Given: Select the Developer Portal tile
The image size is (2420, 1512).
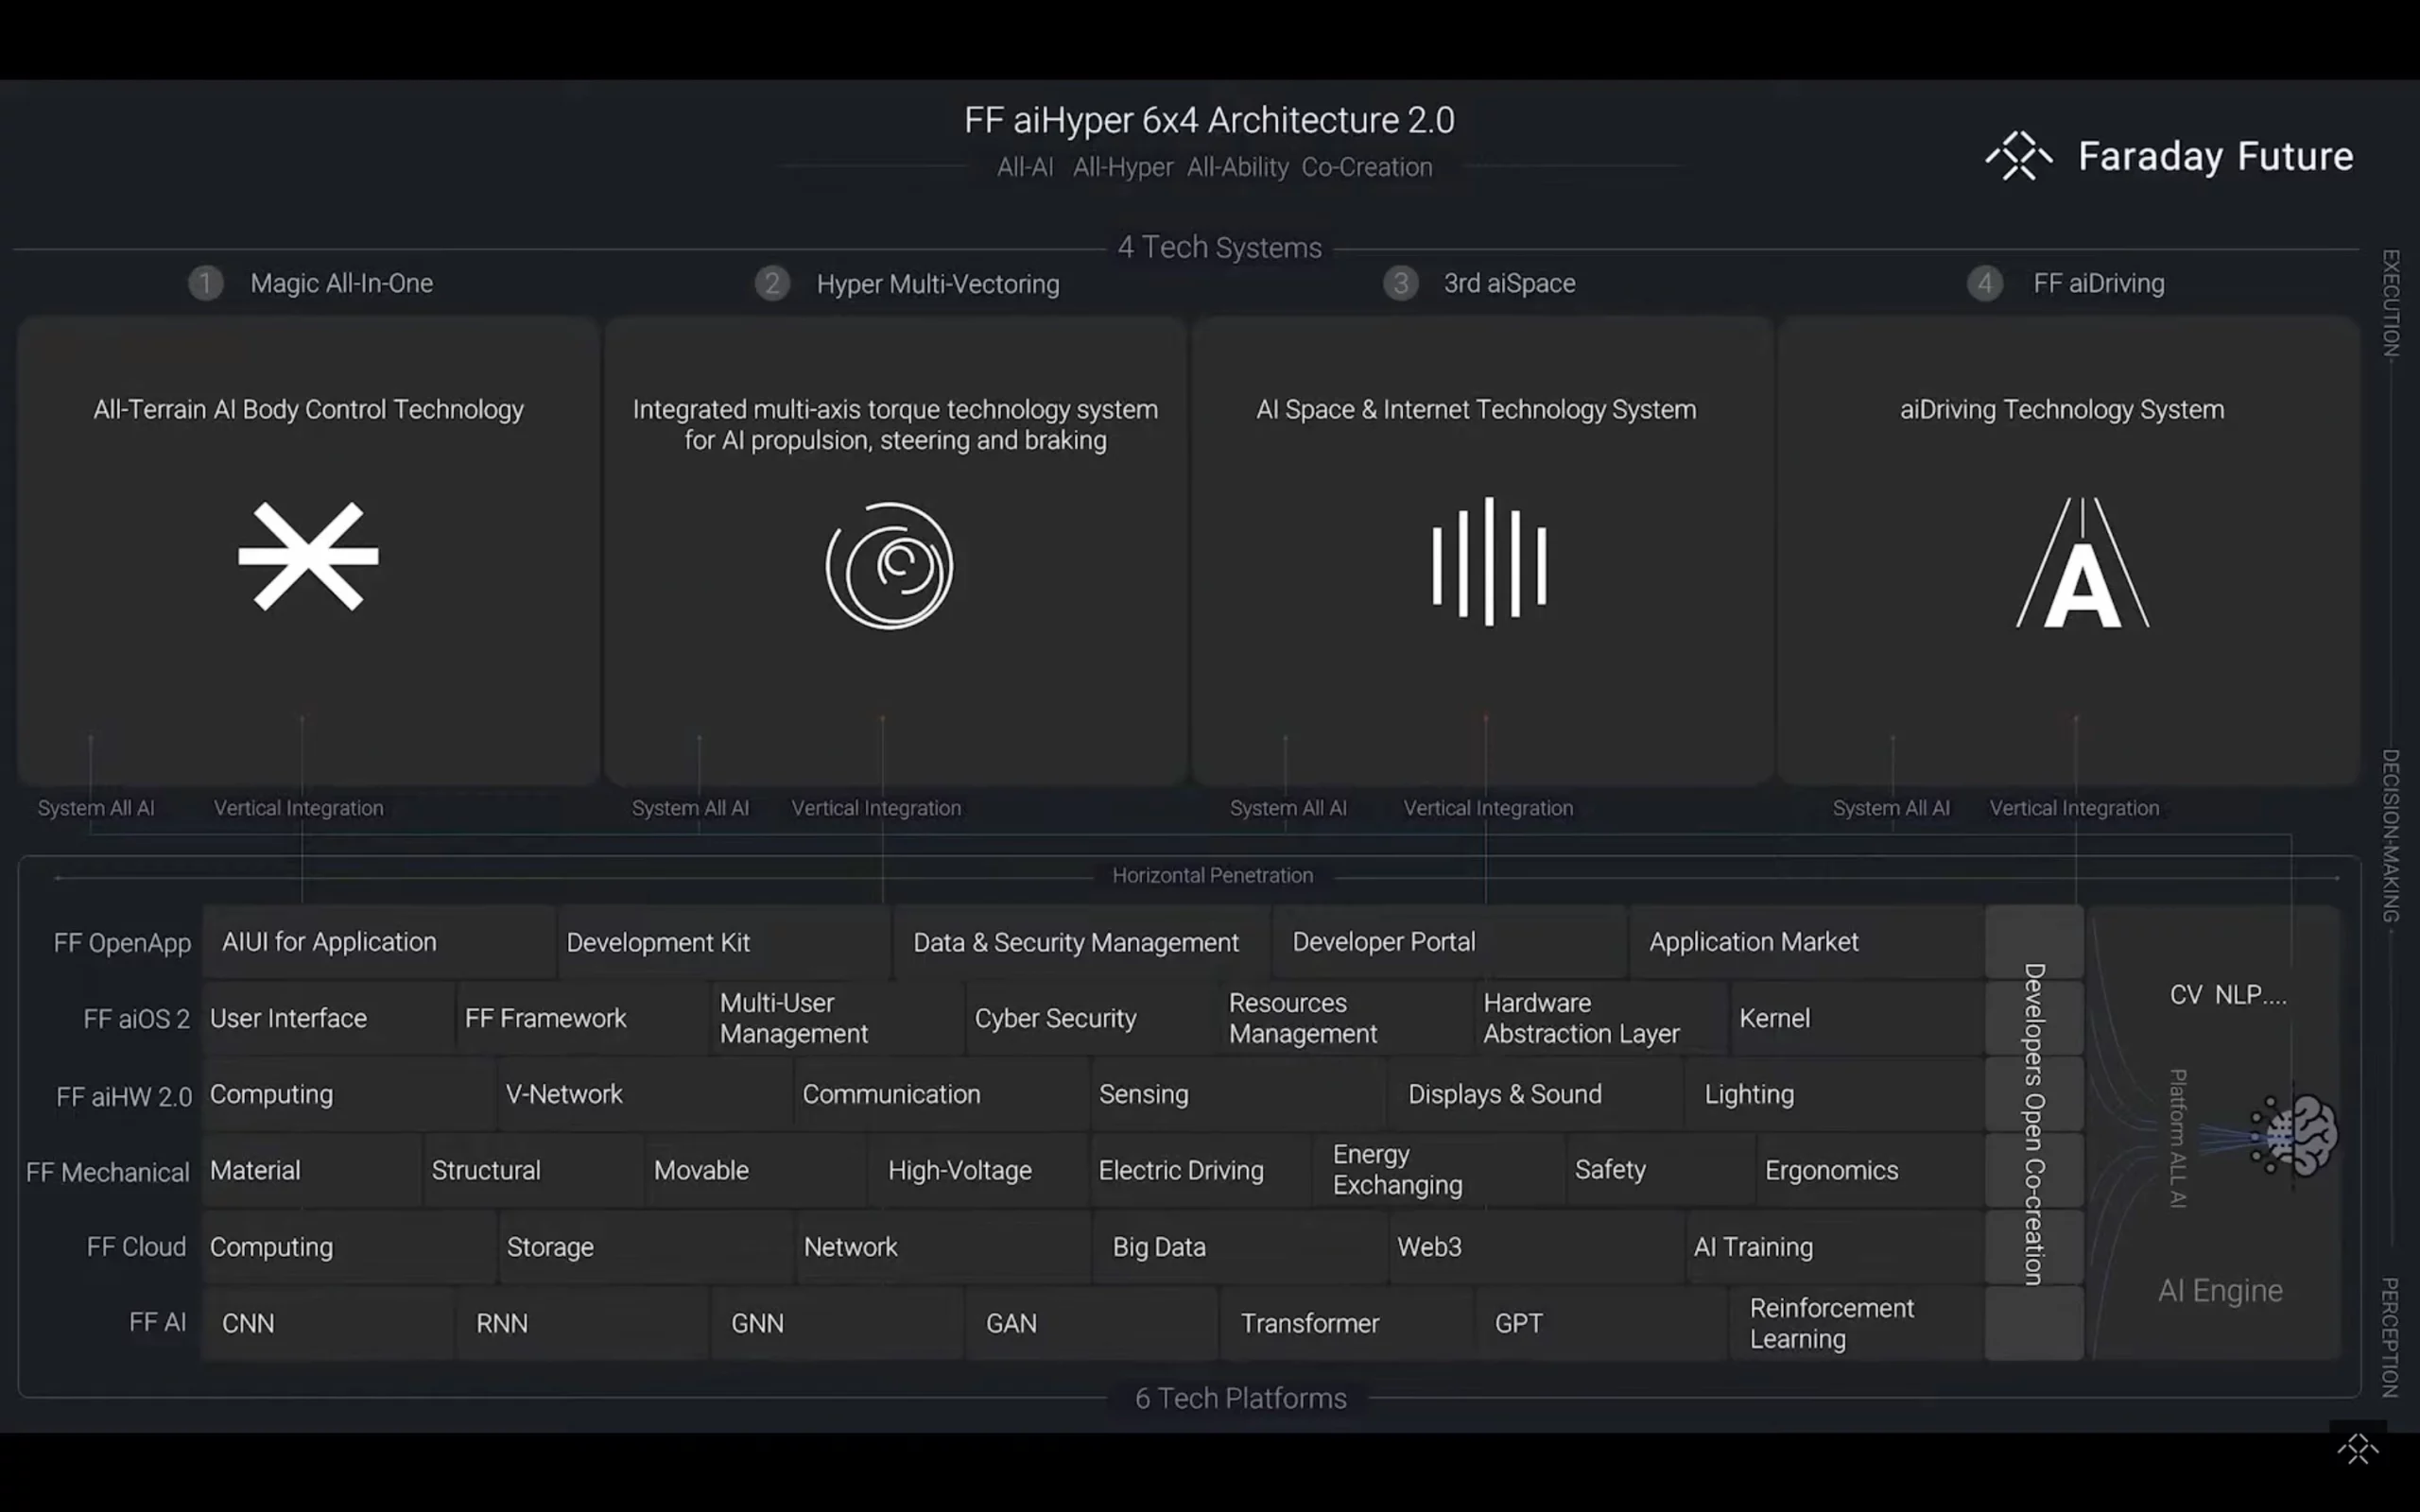Looking at the screenshot, I should [1448, 942].
